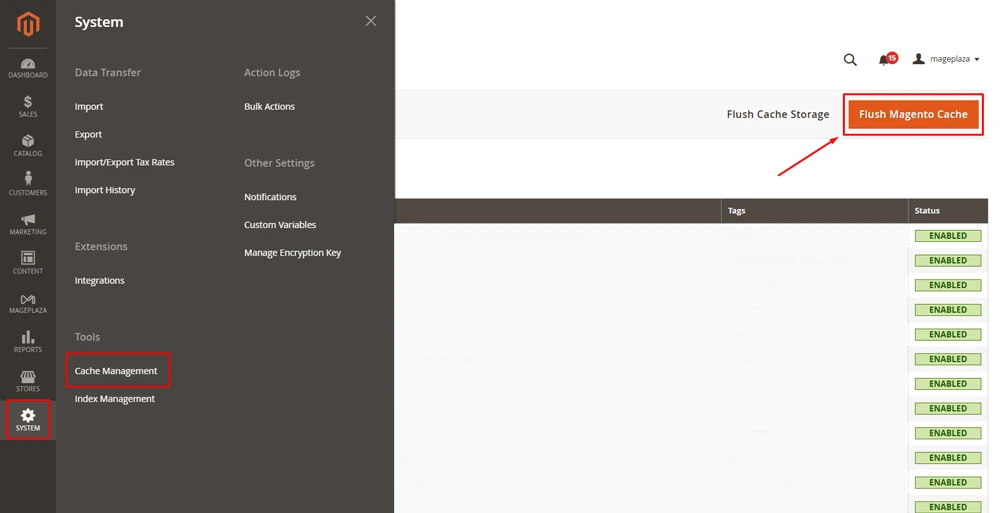Open Integrations under Extensions
The height and width of the screenshot is (513, 1000).
pos(99,281)
